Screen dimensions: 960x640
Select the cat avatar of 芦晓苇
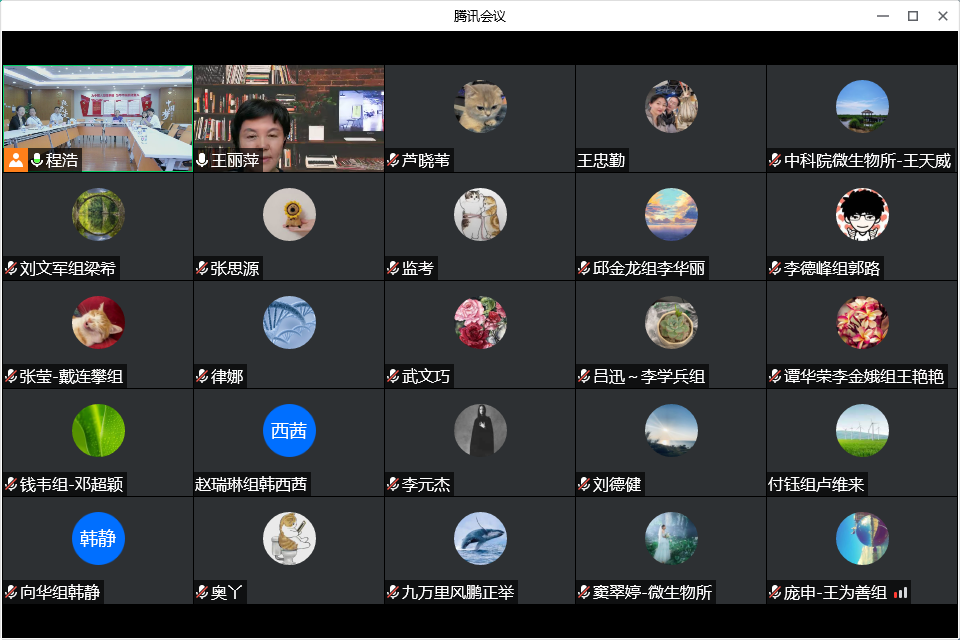(x=480, y=107)
